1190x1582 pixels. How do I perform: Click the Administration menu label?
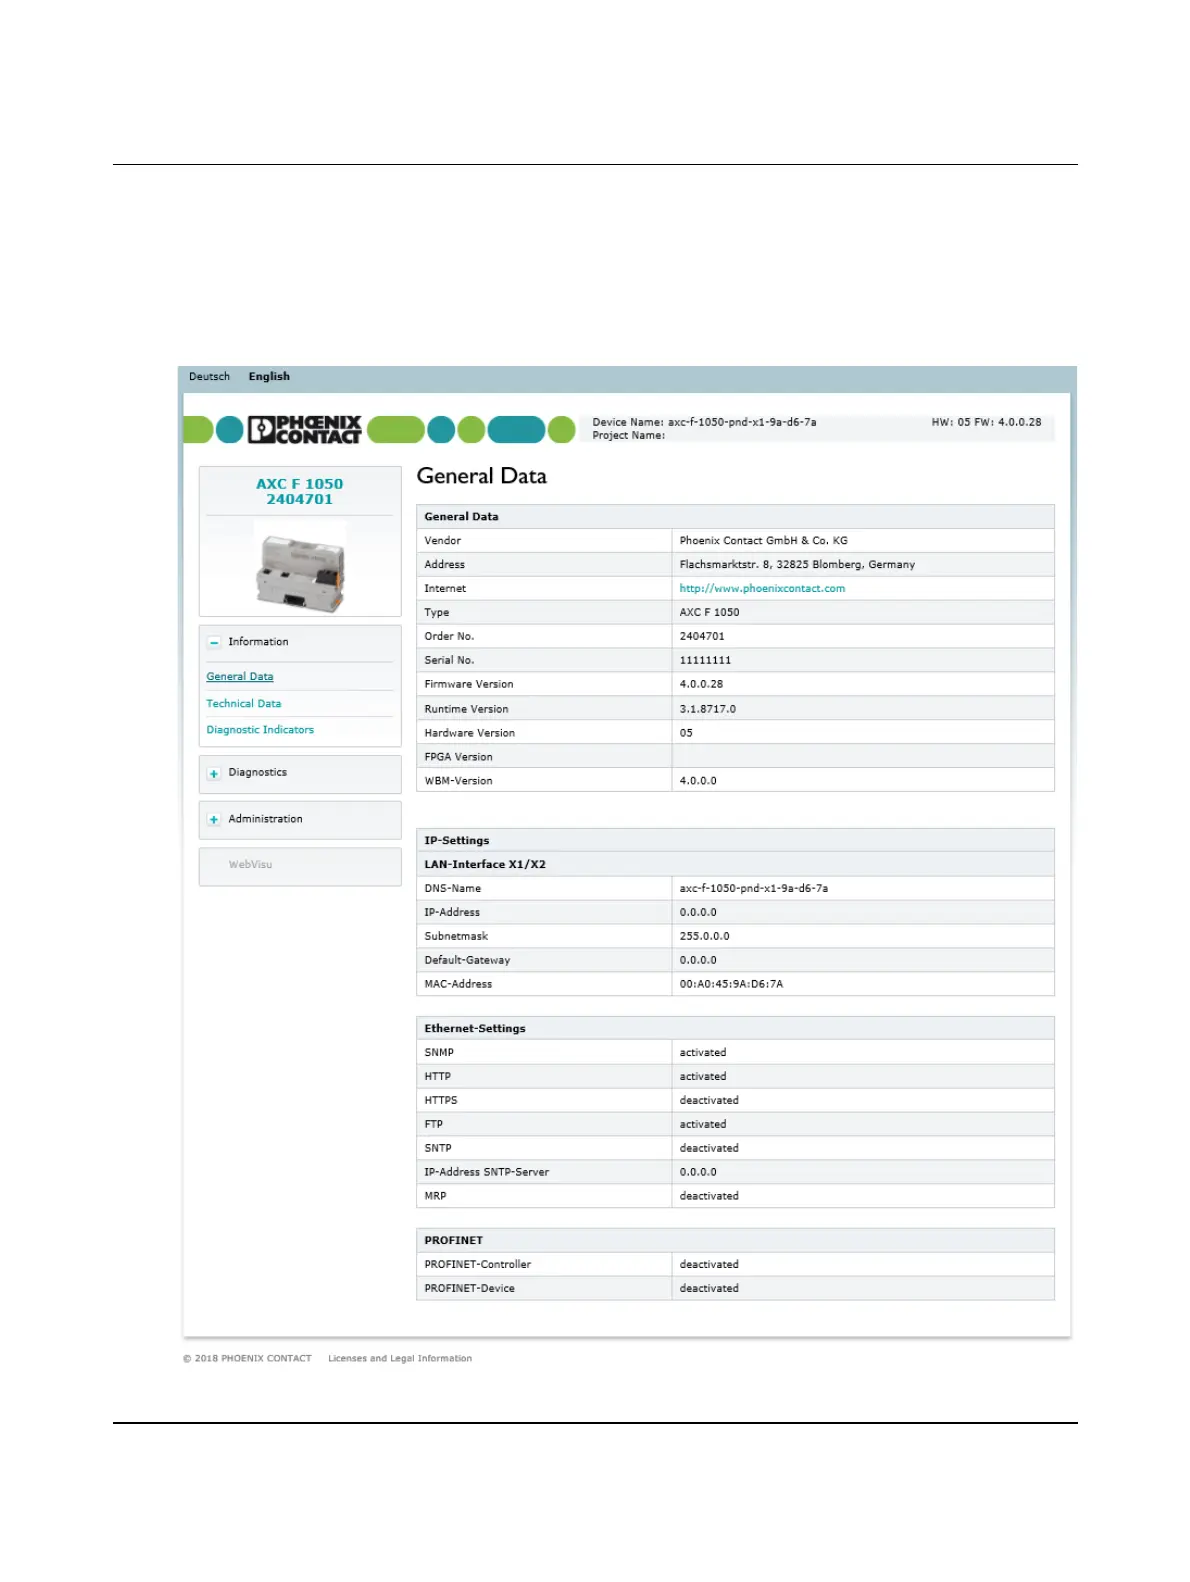tap(265, 819)
